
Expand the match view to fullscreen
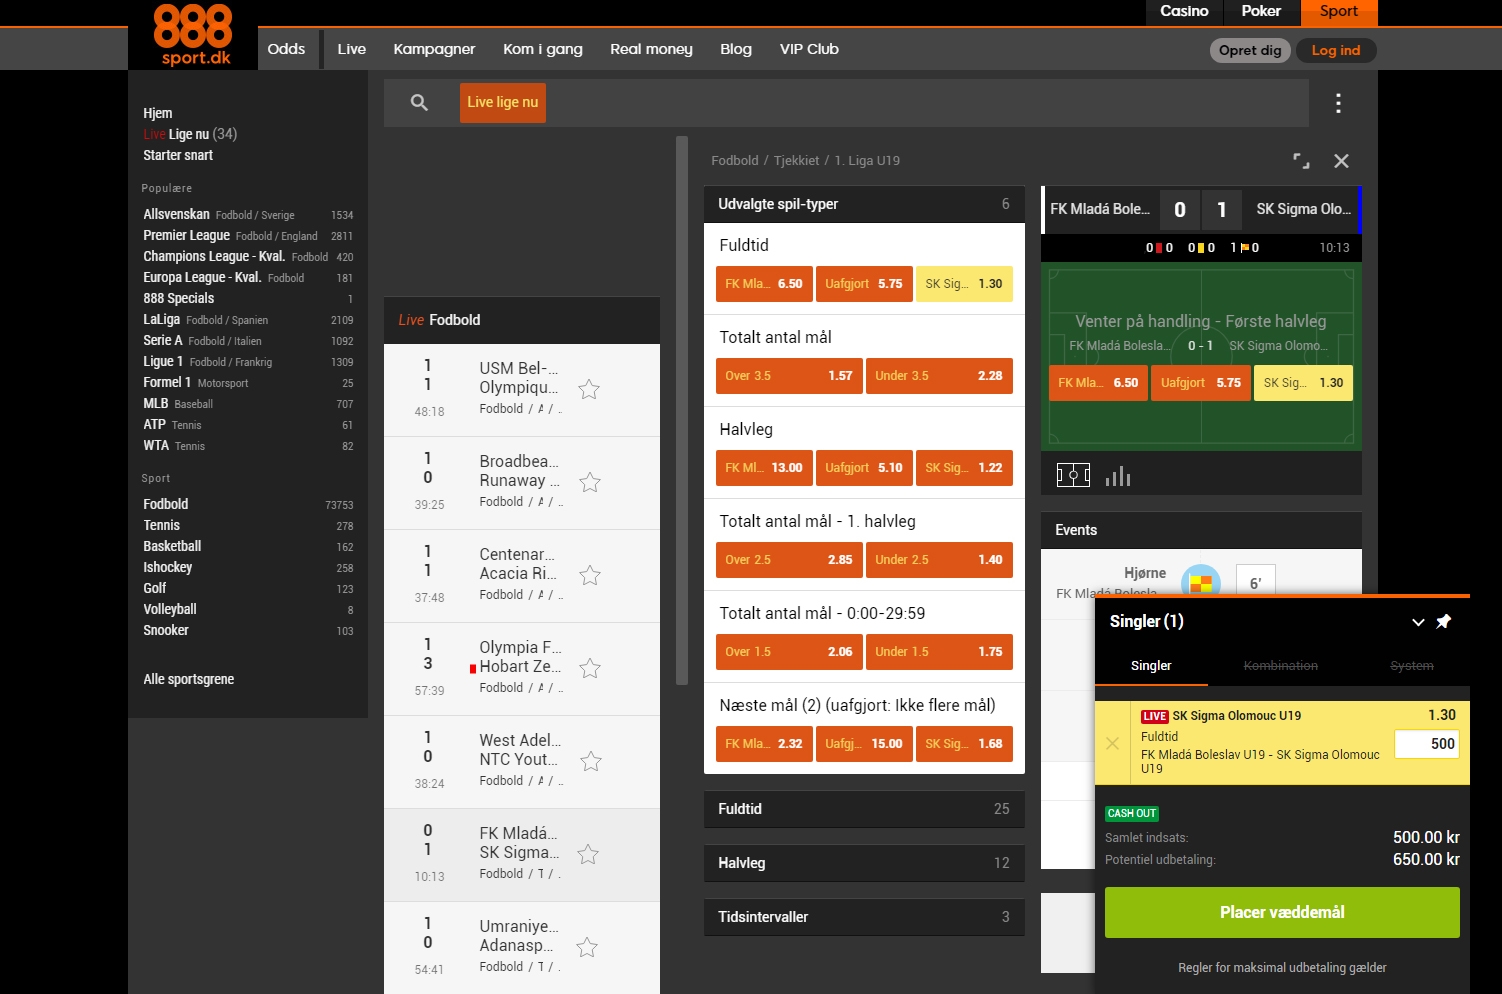[1301, 160]
